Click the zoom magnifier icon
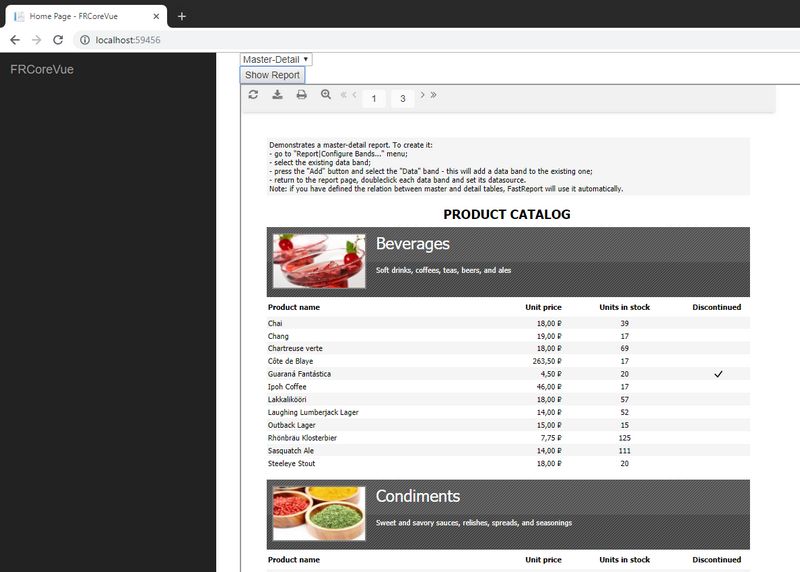Image resolution: width=800 pixels, height=572 pixels. [x=325, y=95]
